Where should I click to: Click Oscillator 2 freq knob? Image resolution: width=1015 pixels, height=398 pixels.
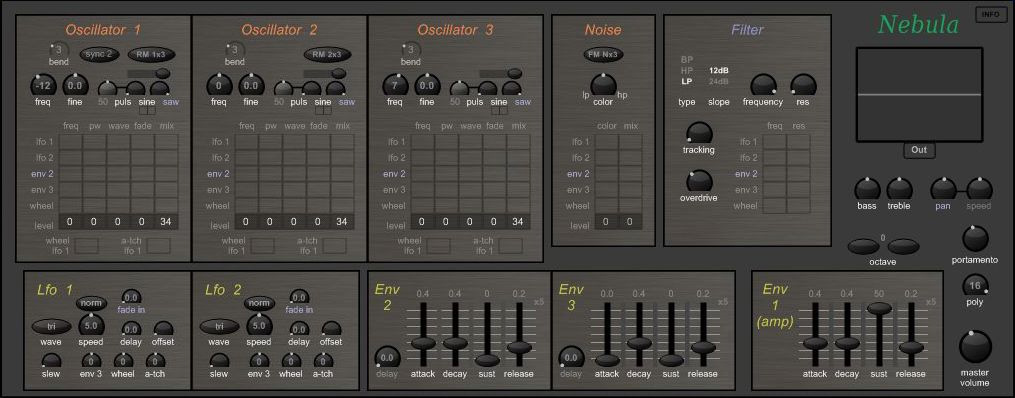[219, 86]
